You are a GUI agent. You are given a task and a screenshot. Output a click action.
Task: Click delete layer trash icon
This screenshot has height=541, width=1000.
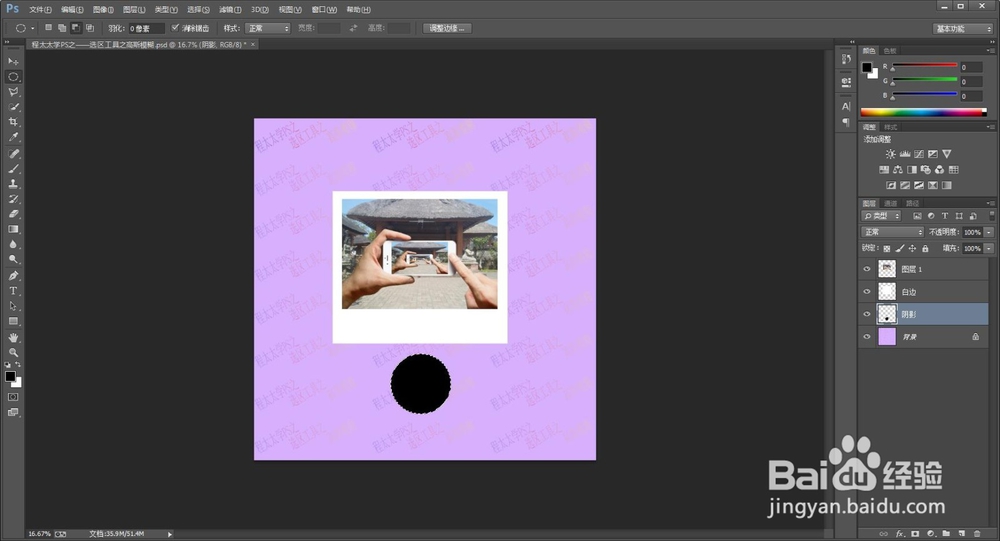[x=976, y=533]
